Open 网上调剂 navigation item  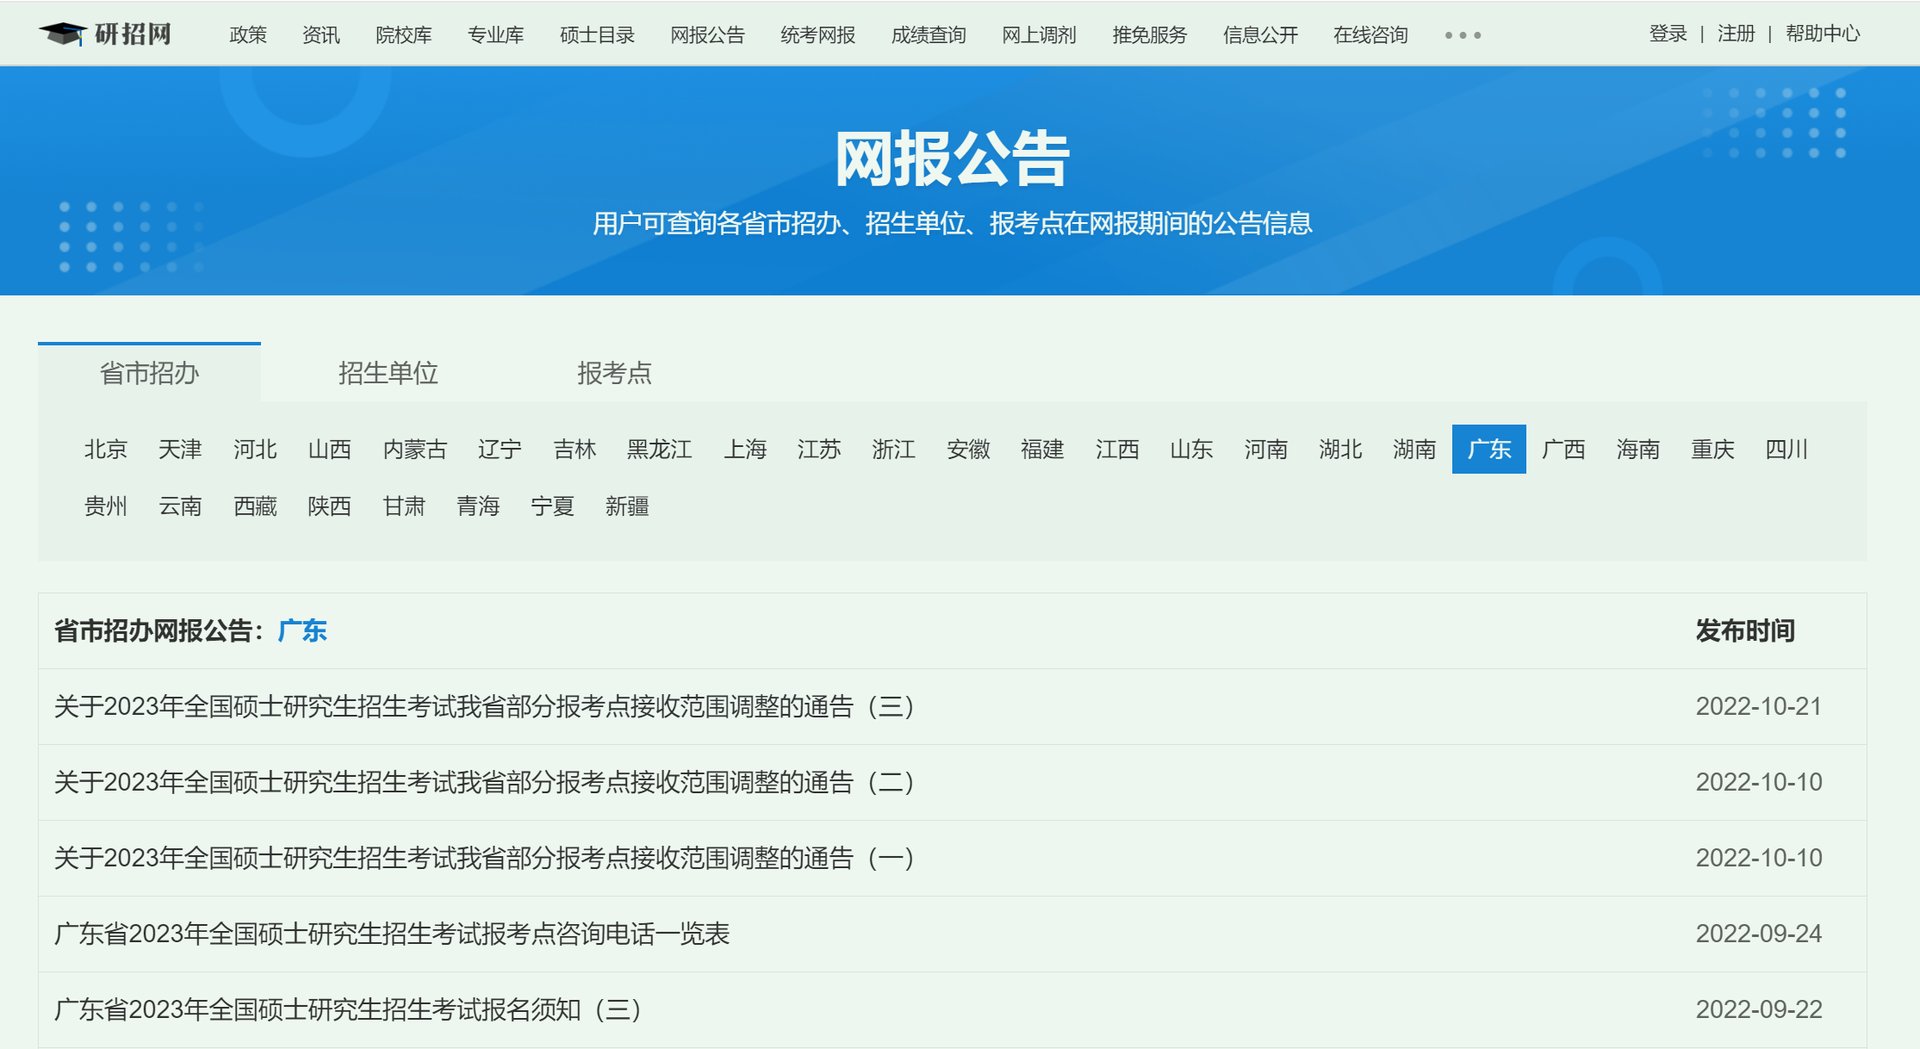coord(1039,35)
